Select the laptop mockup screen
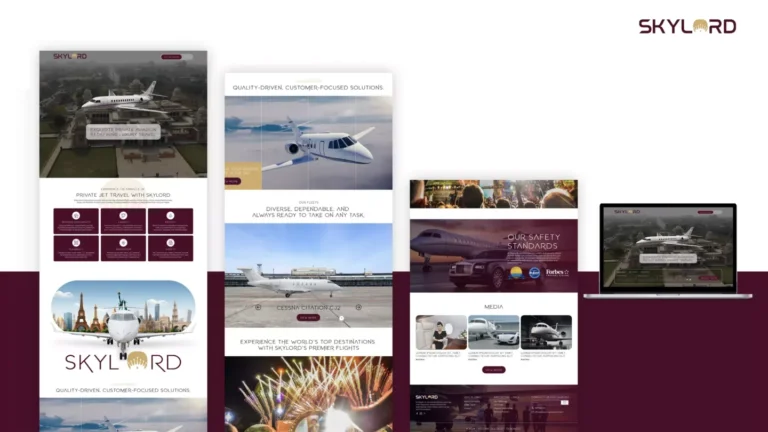 [x=668, y=248]
